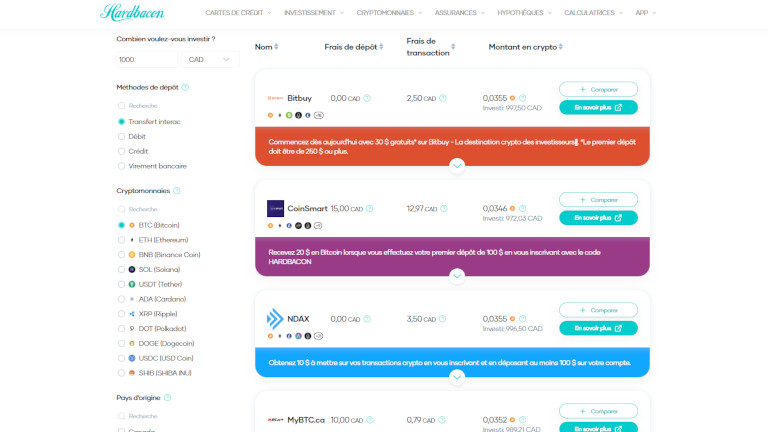Click the Hardbacon logo
The image size is (768, 432).
(x=132, y=12)
